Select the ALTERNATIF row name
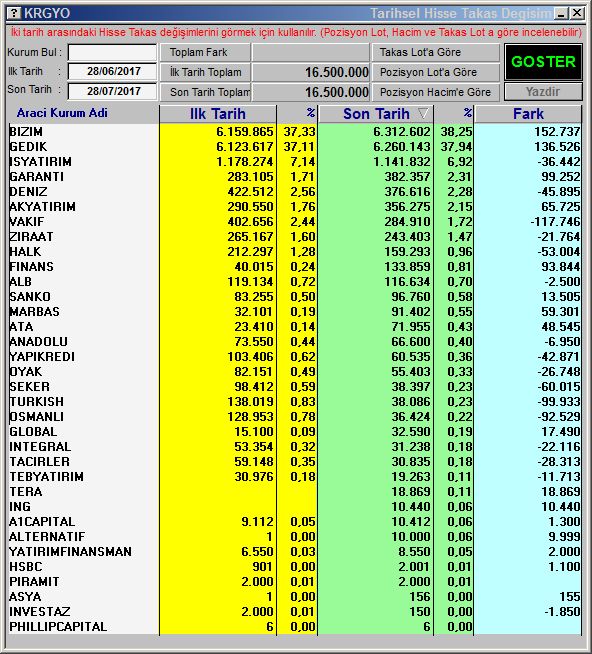 (47, 537)
